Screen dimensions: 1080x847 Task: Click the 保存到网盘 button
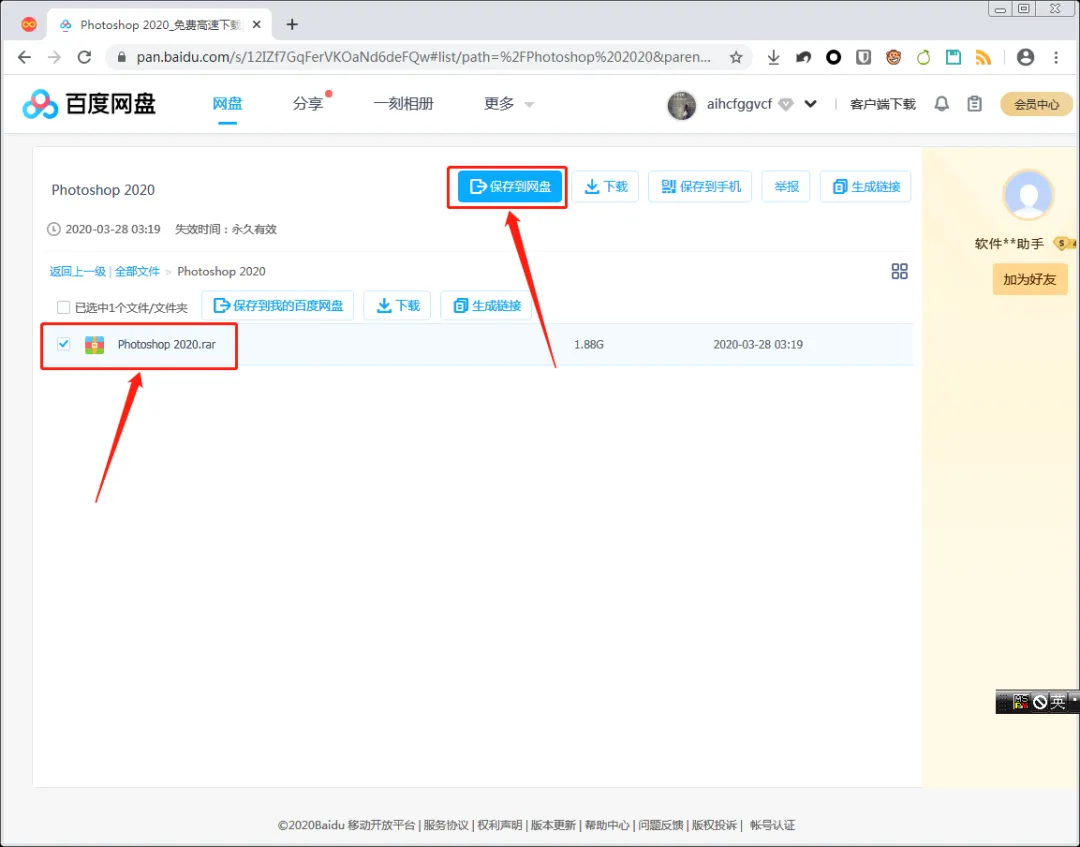tap(510, 187)
